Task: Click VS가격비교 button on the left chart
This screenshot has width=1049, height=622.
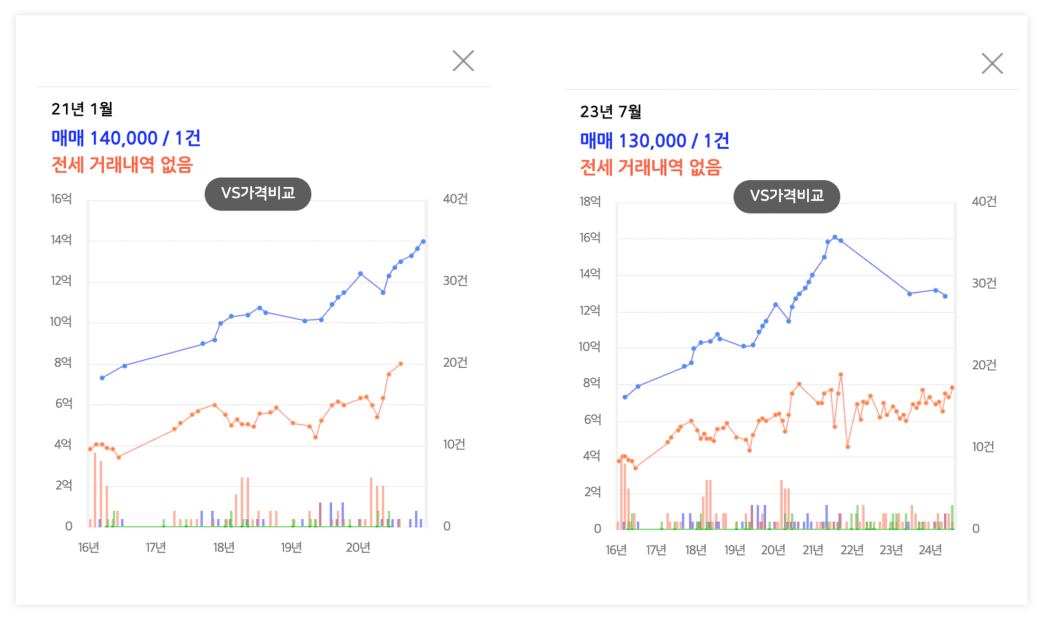Action: [x=258, y=194]
